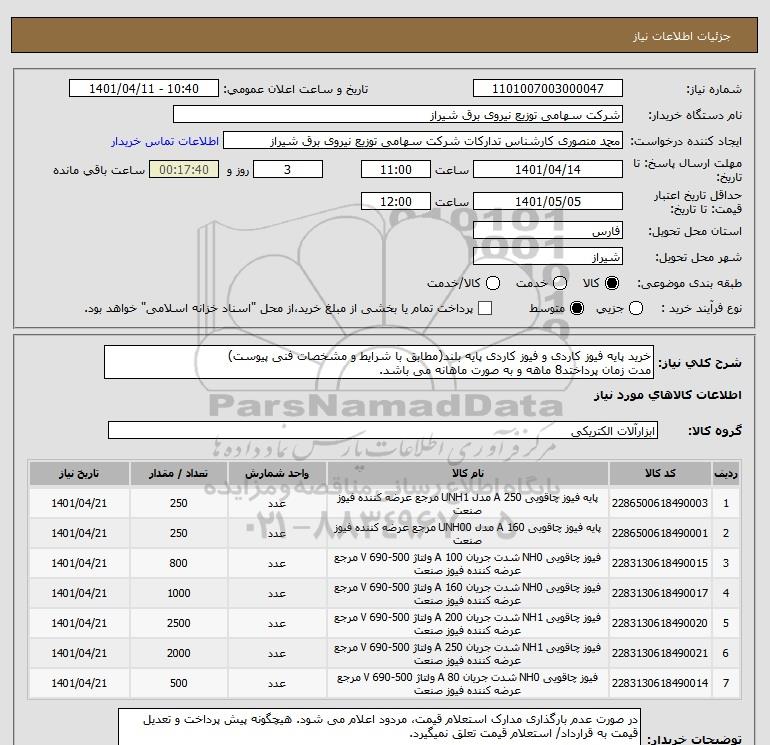Click the remaining days field showing 3
770x745 pixels.
pos(288,169)
